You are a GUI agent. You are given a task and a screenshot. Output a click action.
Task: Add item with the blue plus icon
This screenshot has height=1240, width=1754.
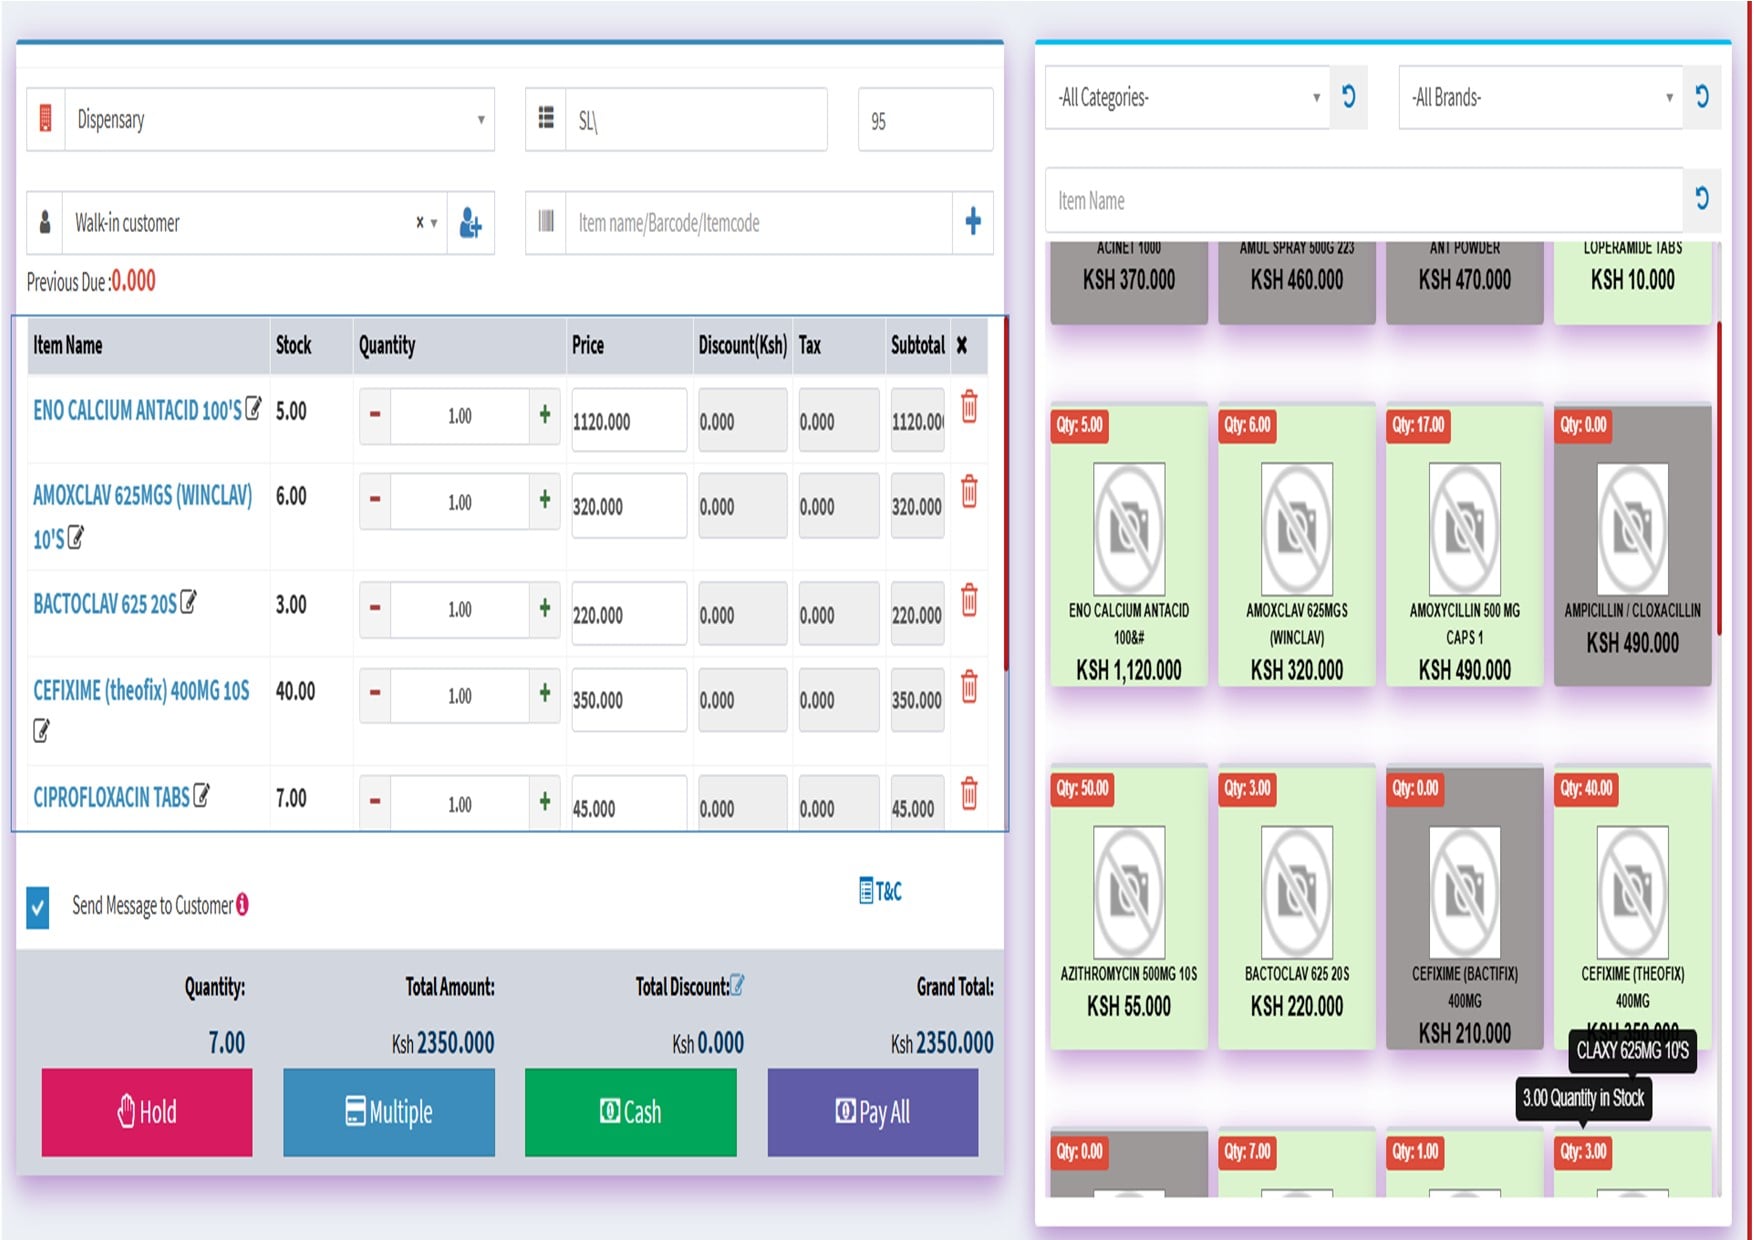[x=973, y=222]
